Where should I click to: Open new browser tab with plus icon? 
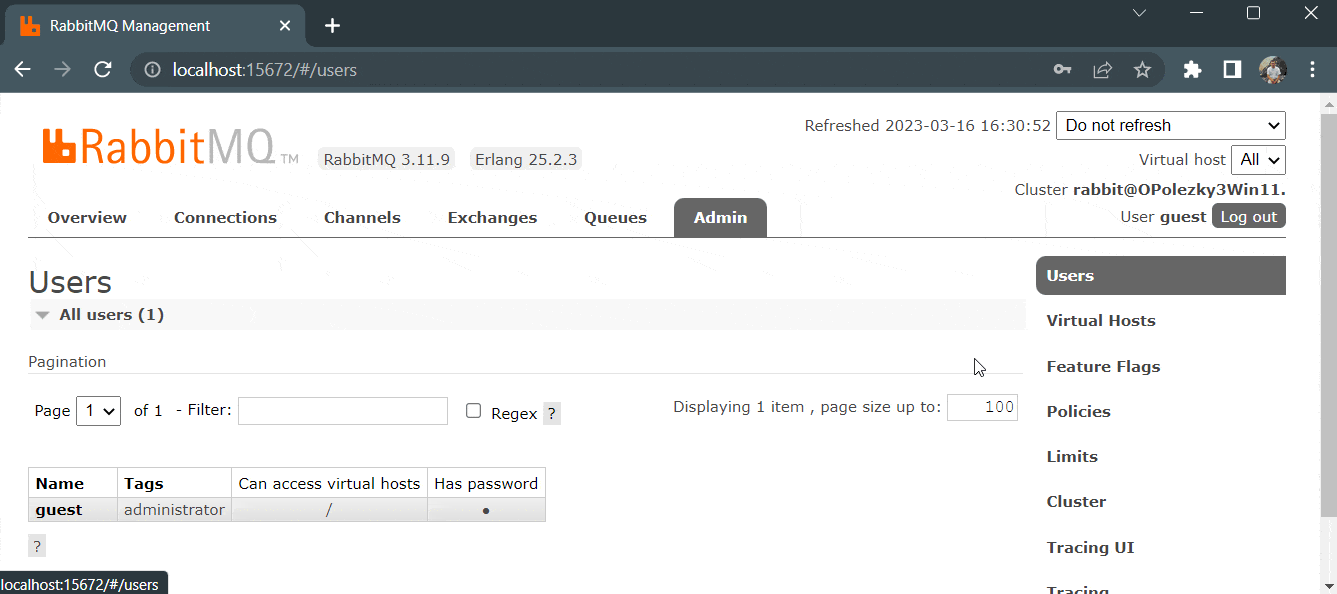333,25
